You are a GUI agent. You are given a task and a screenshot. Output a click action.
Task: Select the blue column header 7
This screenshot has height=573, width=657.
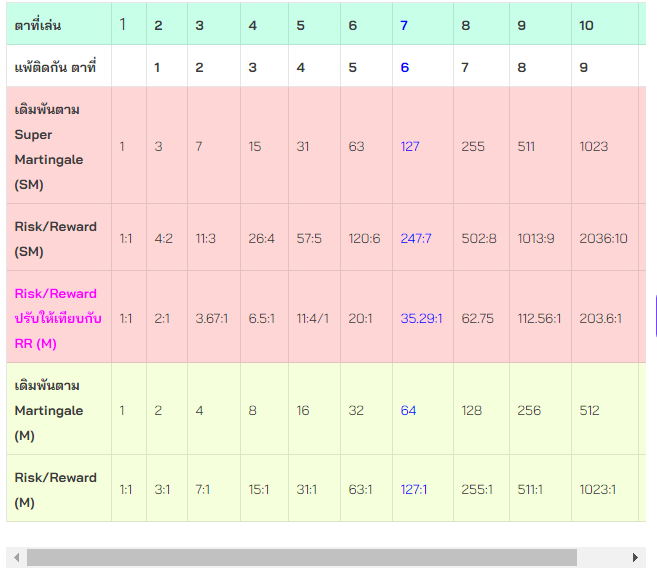point(404,25)
